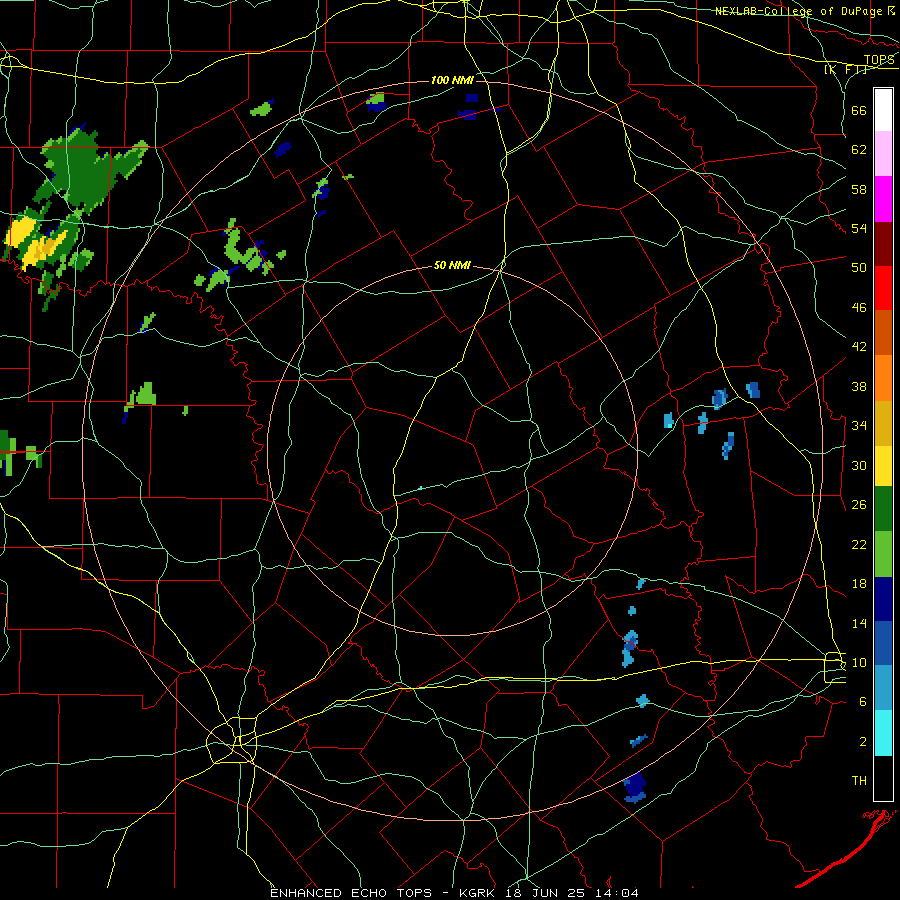Click the legend value "54"
Viewport: 900px width, 900px height.
coord(859,228)
